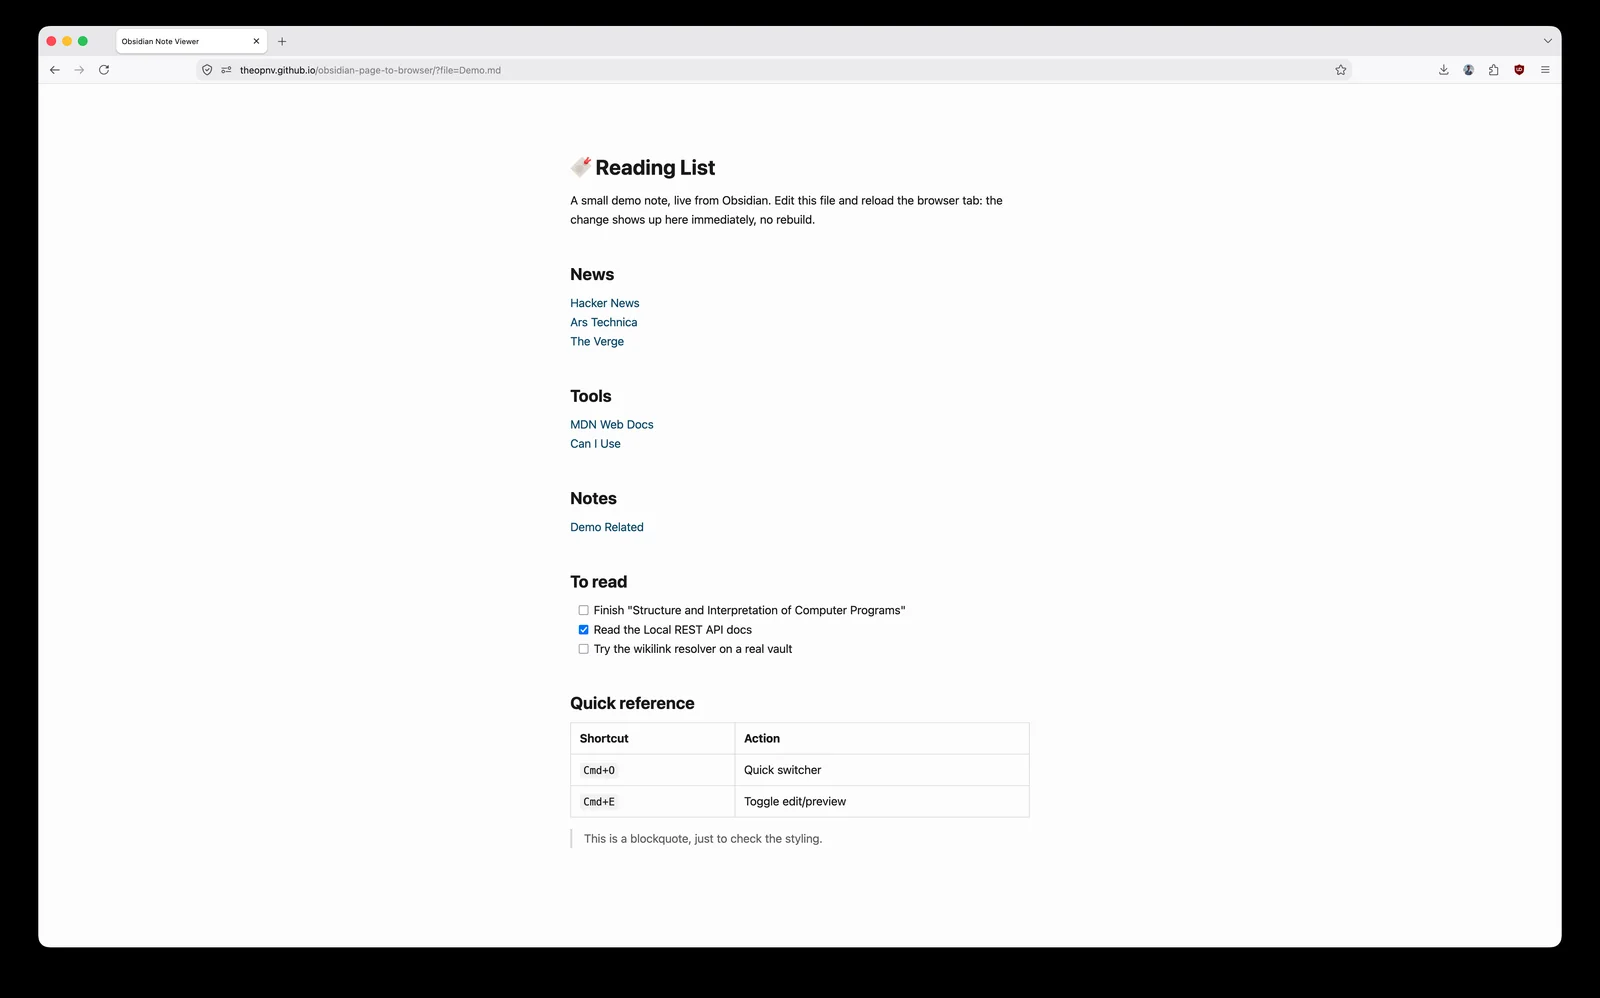The width and height of the screenshot is (1600, 998).
Task: Click the Finish "Structure and Interpretation" task text
Action: point(750,610)
